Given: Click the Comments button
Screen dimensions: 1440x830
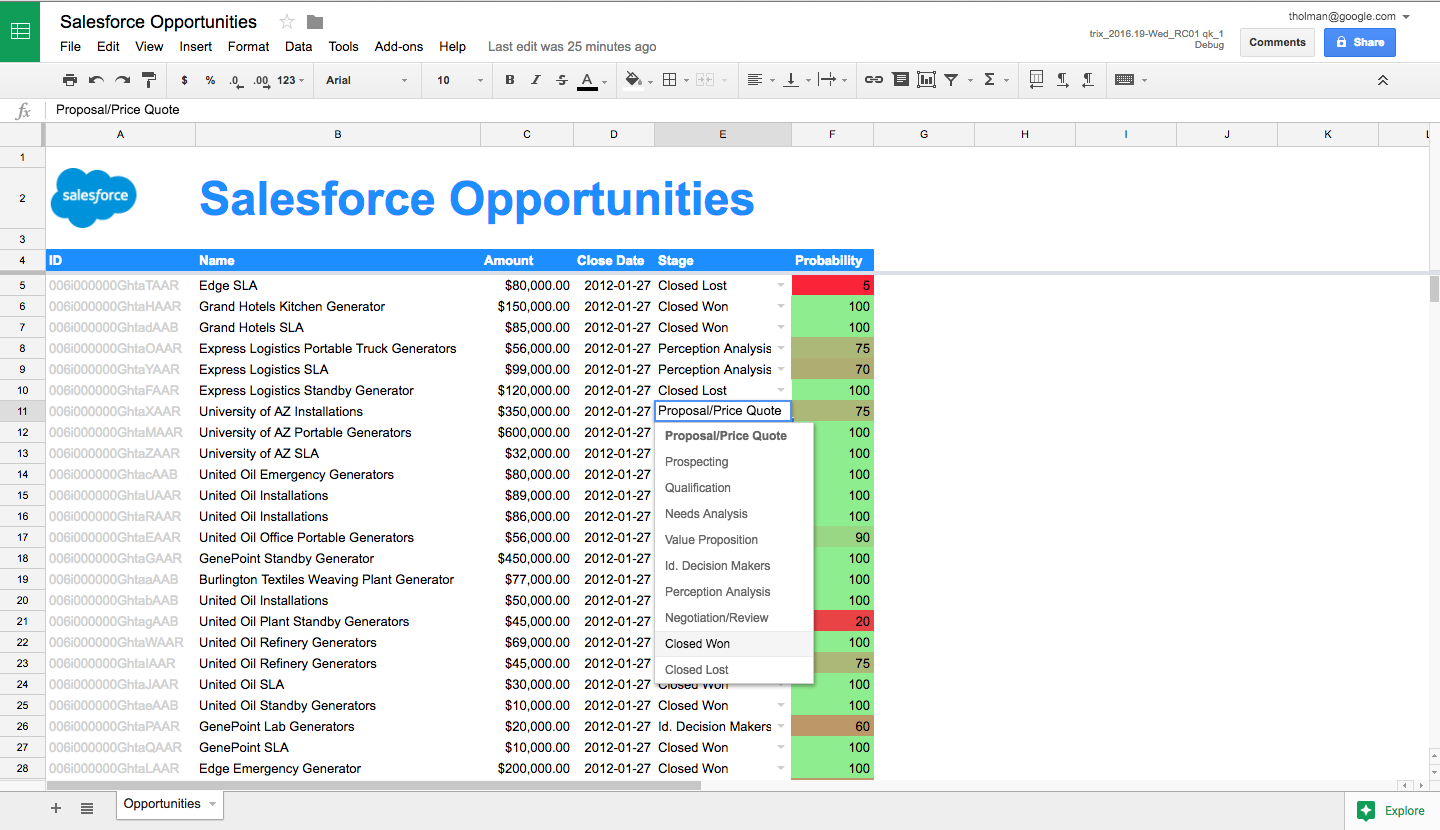Looking at the screenshot, I should click(1277, 42).
